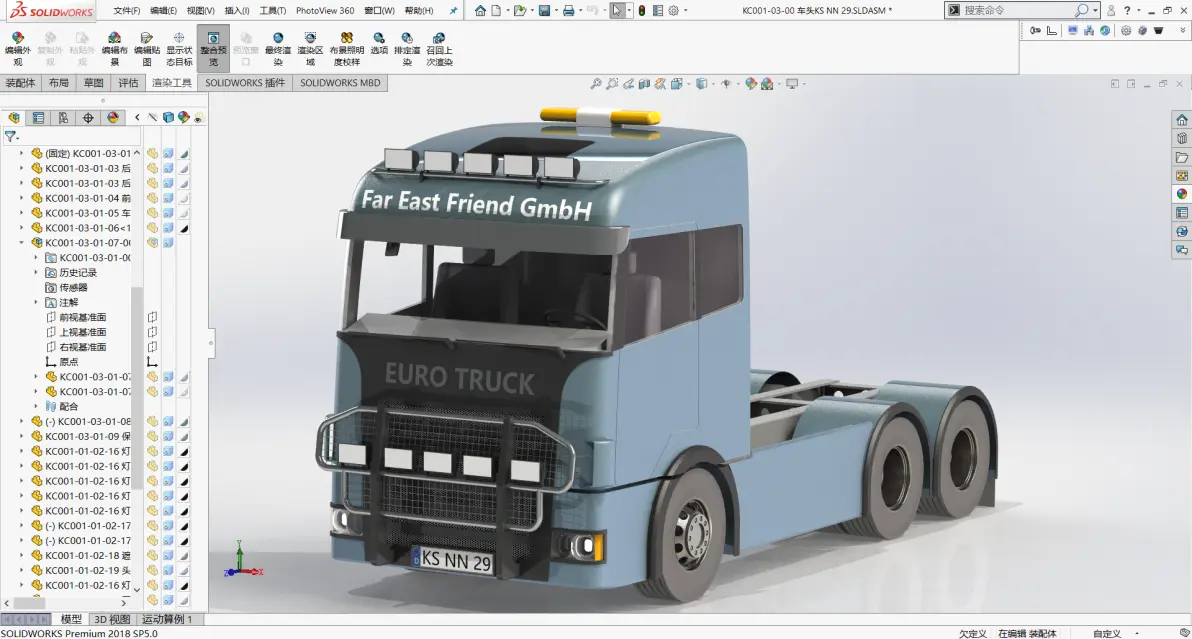This screenshot has width=1192, height=639.
Task: Switch to the 布局 tab
Action: coord(59,83)
